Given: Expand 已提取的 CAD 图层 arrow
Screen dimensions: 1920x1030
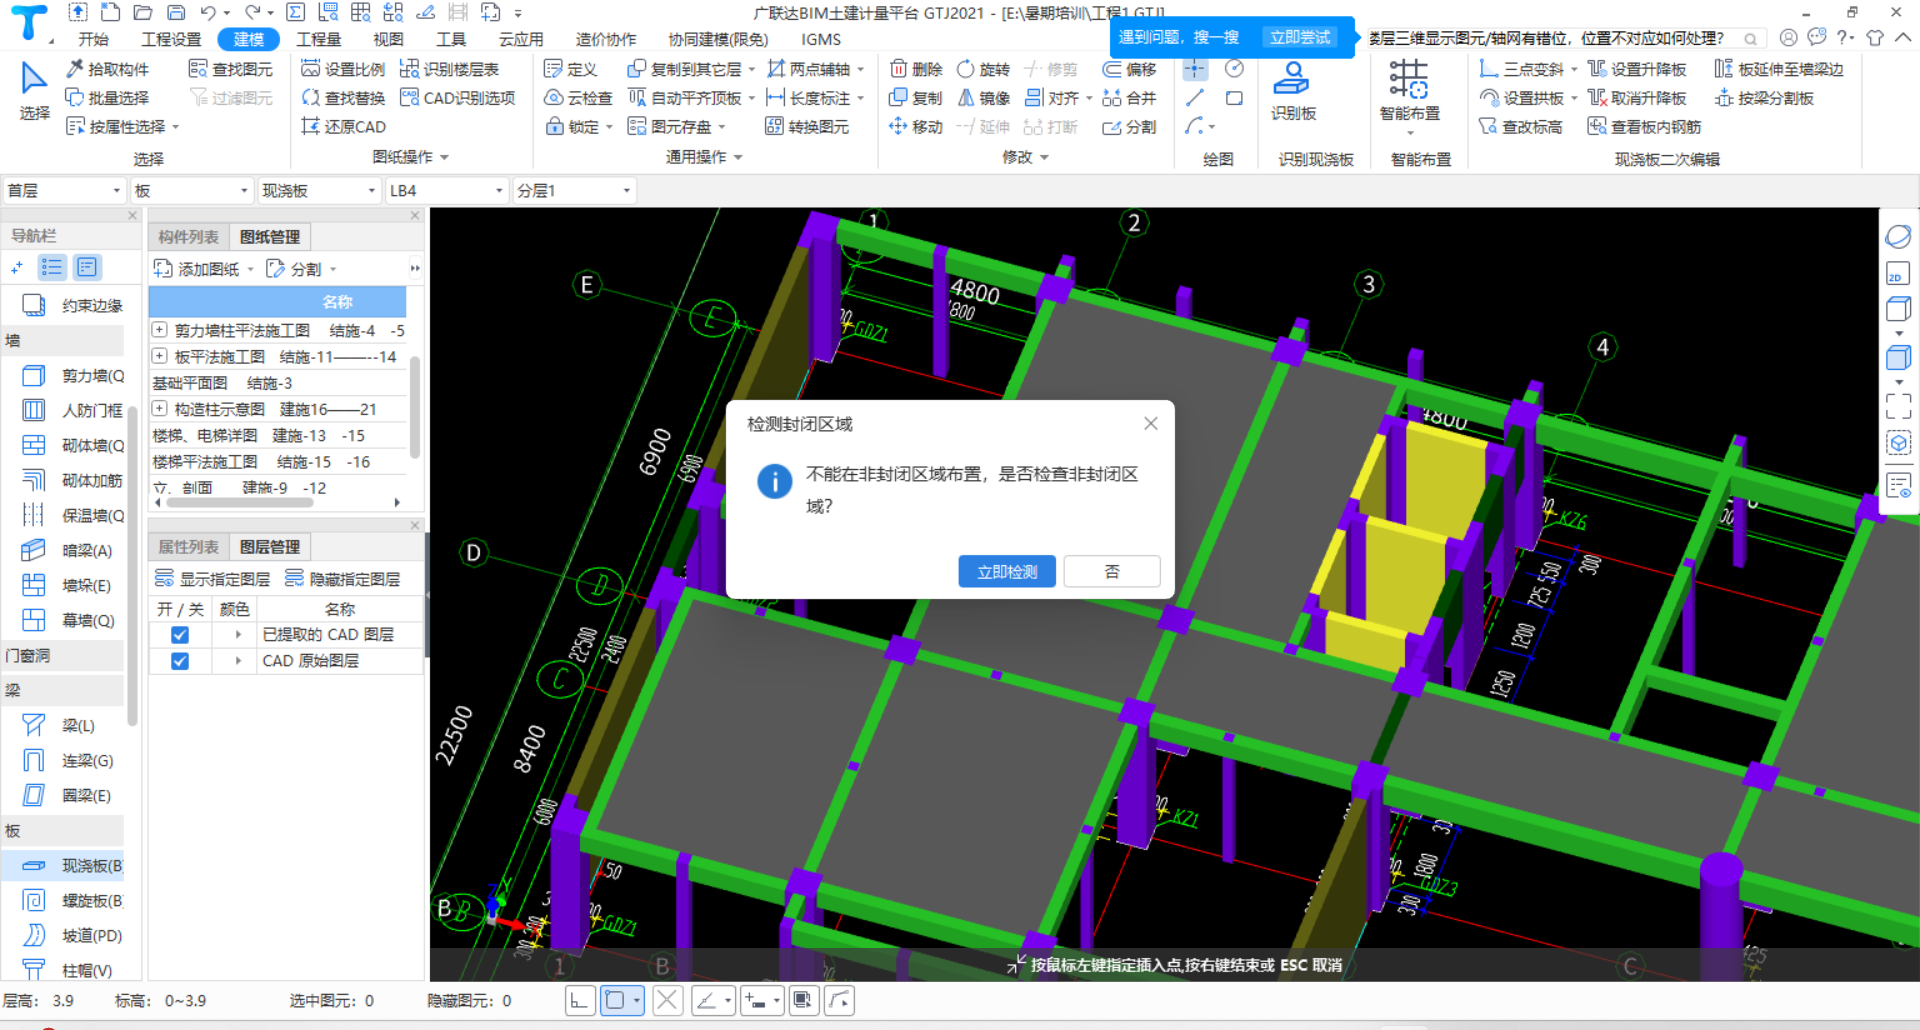Looking at the screenshot, I should [x=238, y=635].
